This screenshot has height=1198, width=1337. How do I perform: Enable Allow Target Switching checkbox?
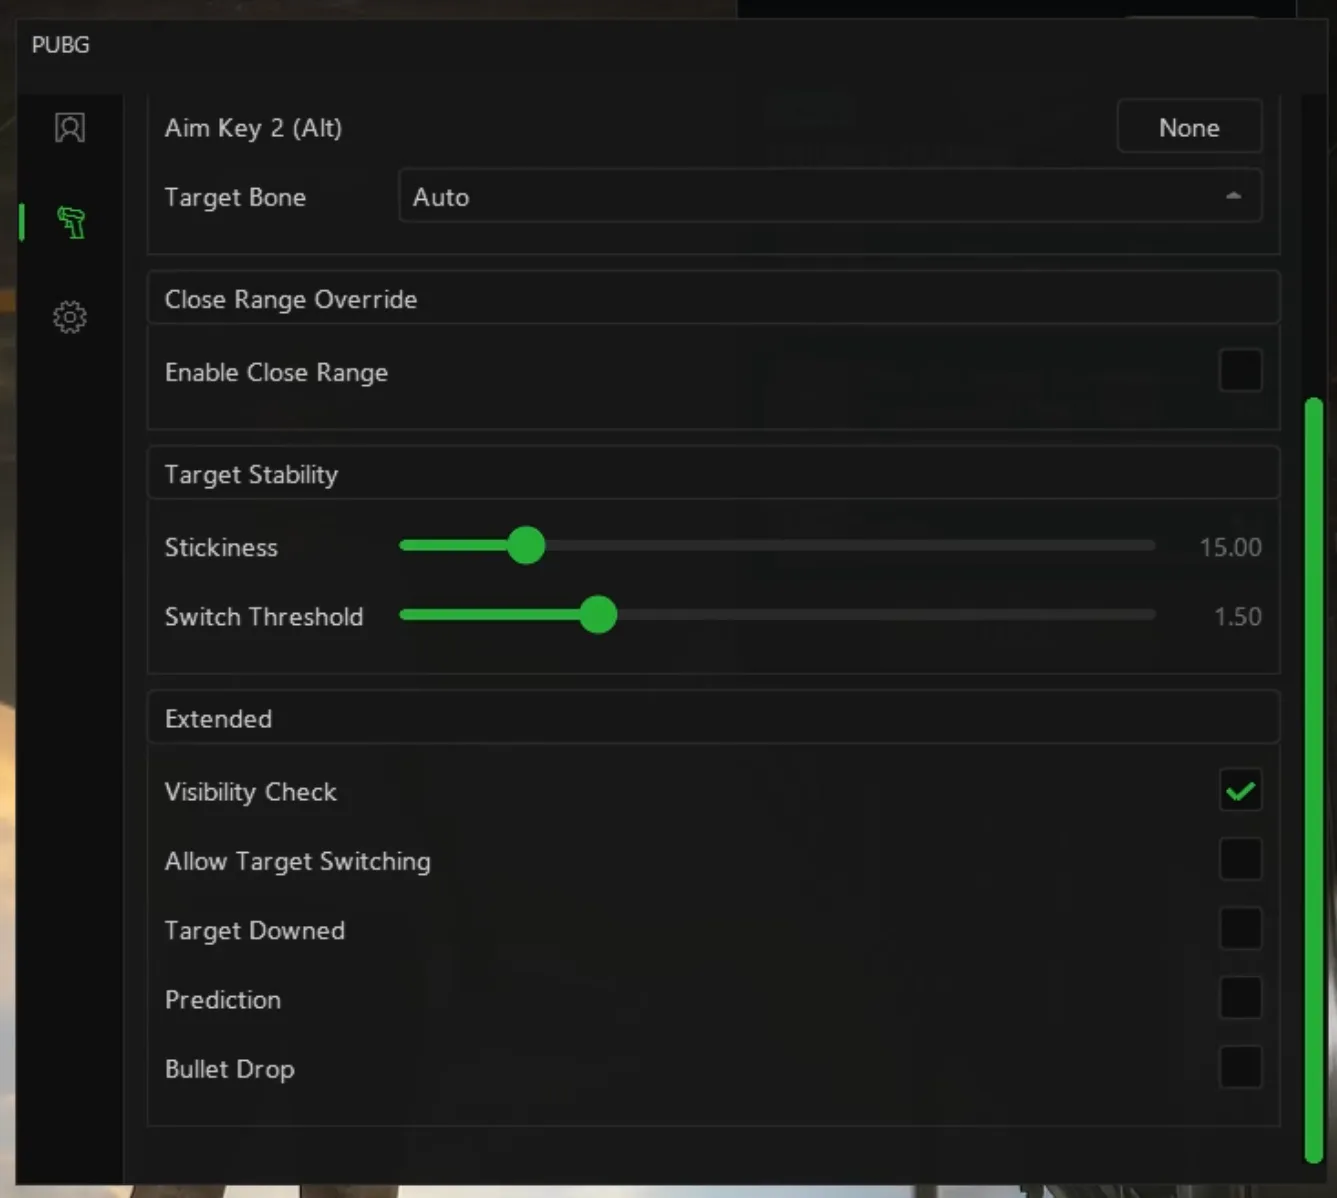pos(1240,859)
